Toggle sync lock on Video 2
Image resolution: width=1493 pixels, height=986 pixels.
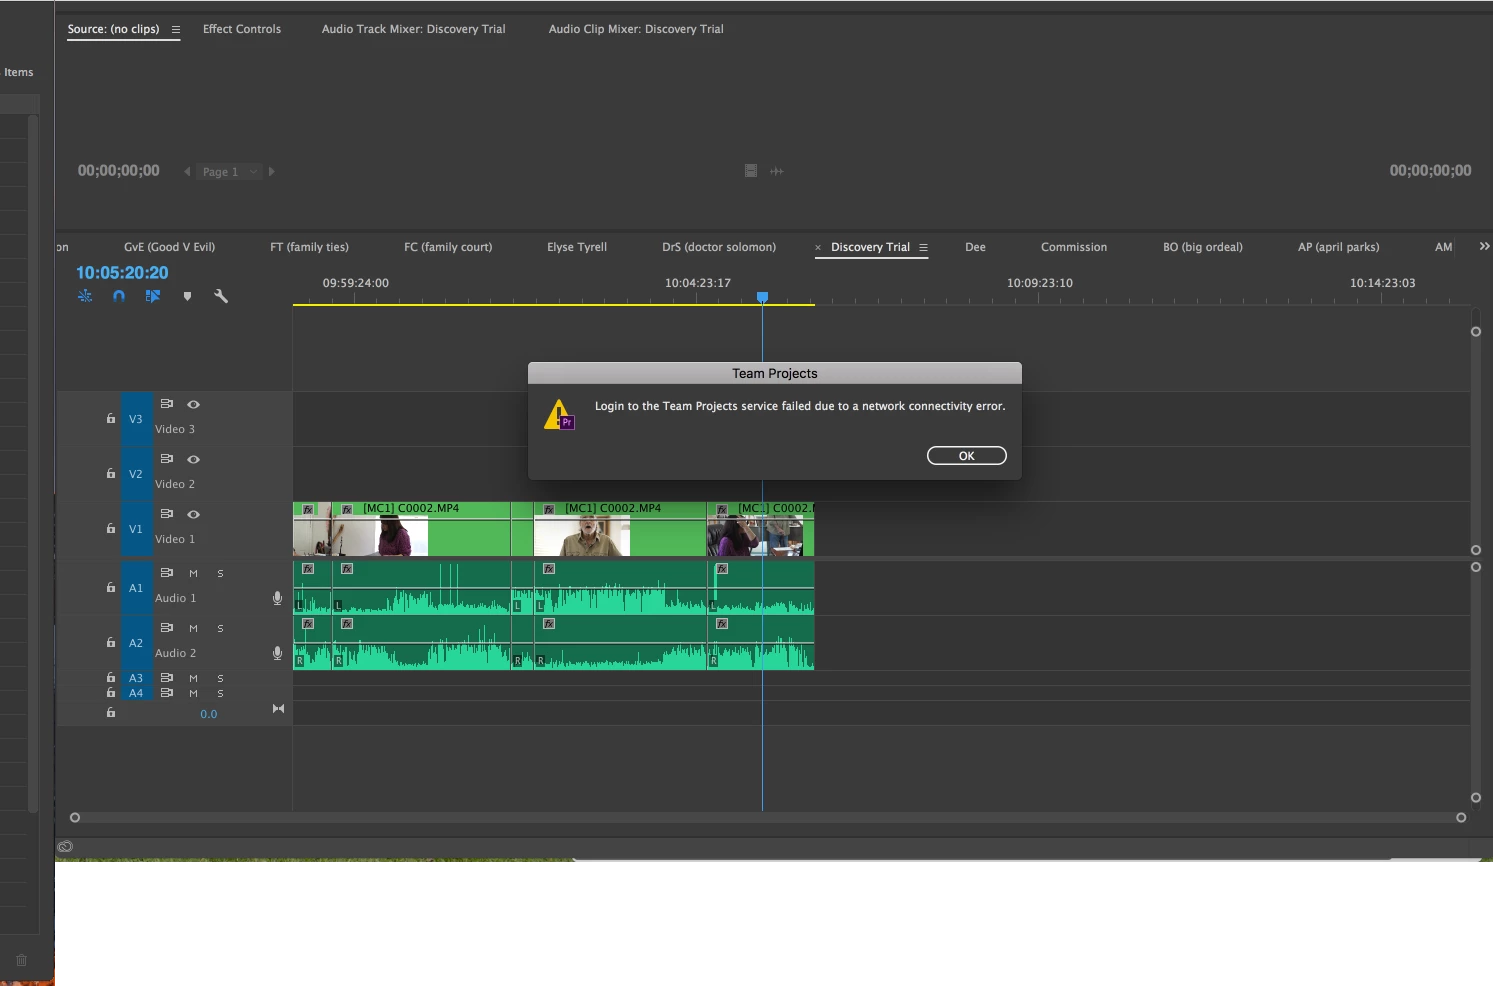[x=167, y=459]
